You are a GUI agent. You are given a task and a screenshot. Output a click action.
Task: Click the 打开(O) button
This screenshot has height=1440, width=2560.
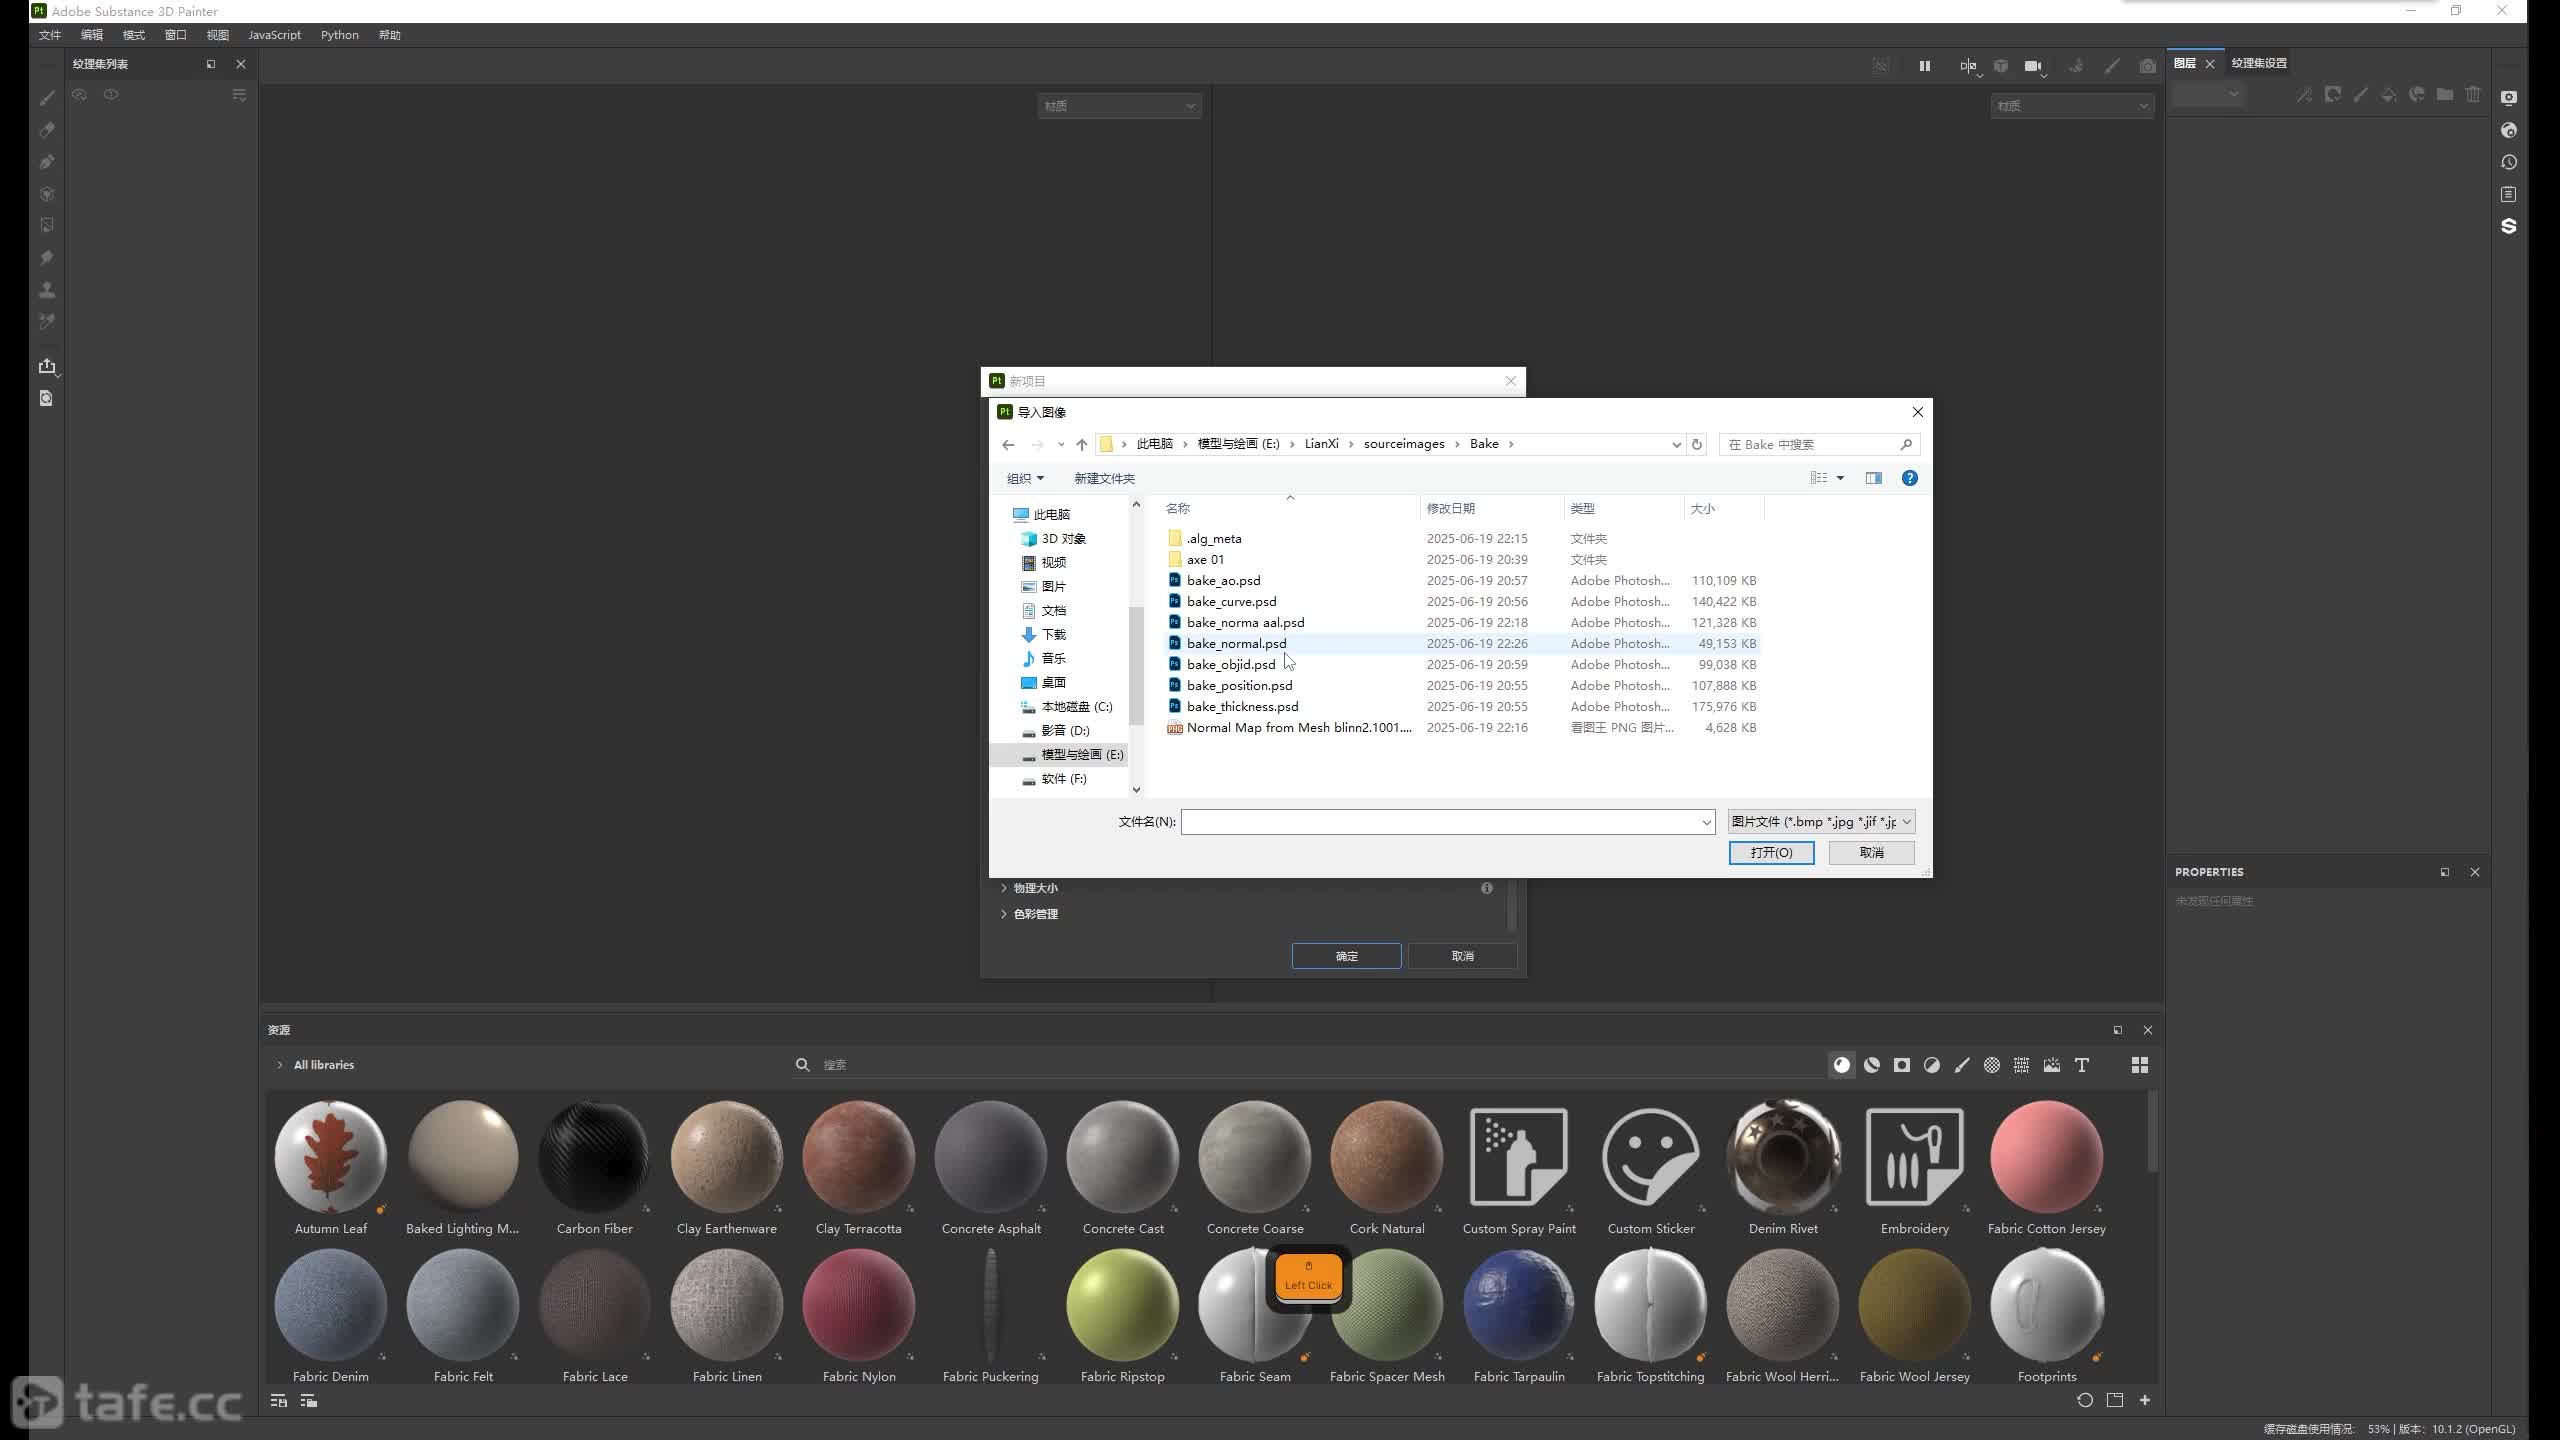click(x=1772, y=853)
